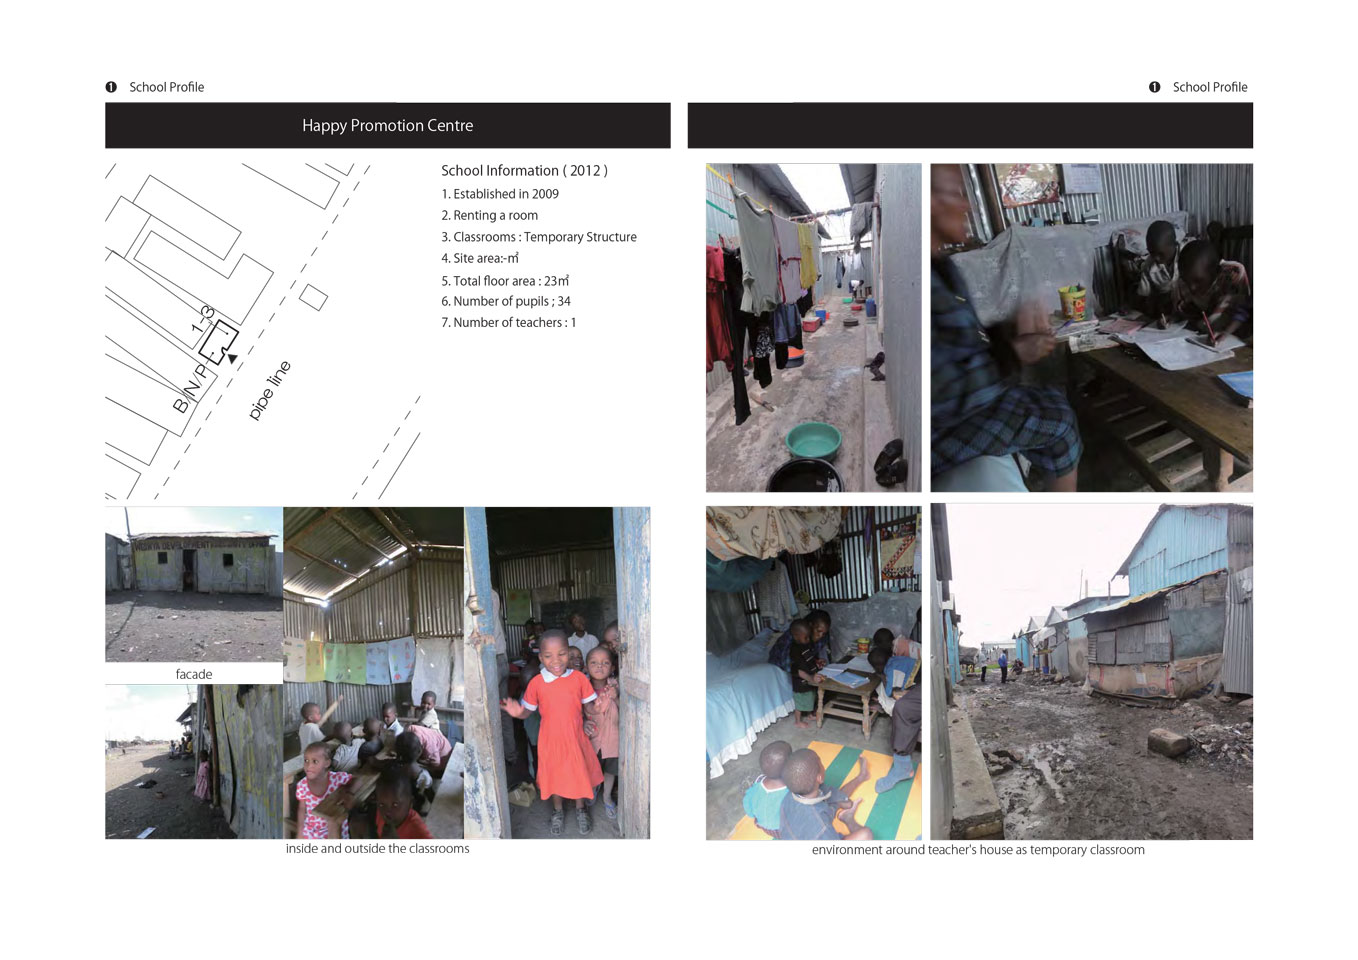Click the 'pipe line' label on the map
Viewport: 1358px width, 960px height.
(269, 390)
